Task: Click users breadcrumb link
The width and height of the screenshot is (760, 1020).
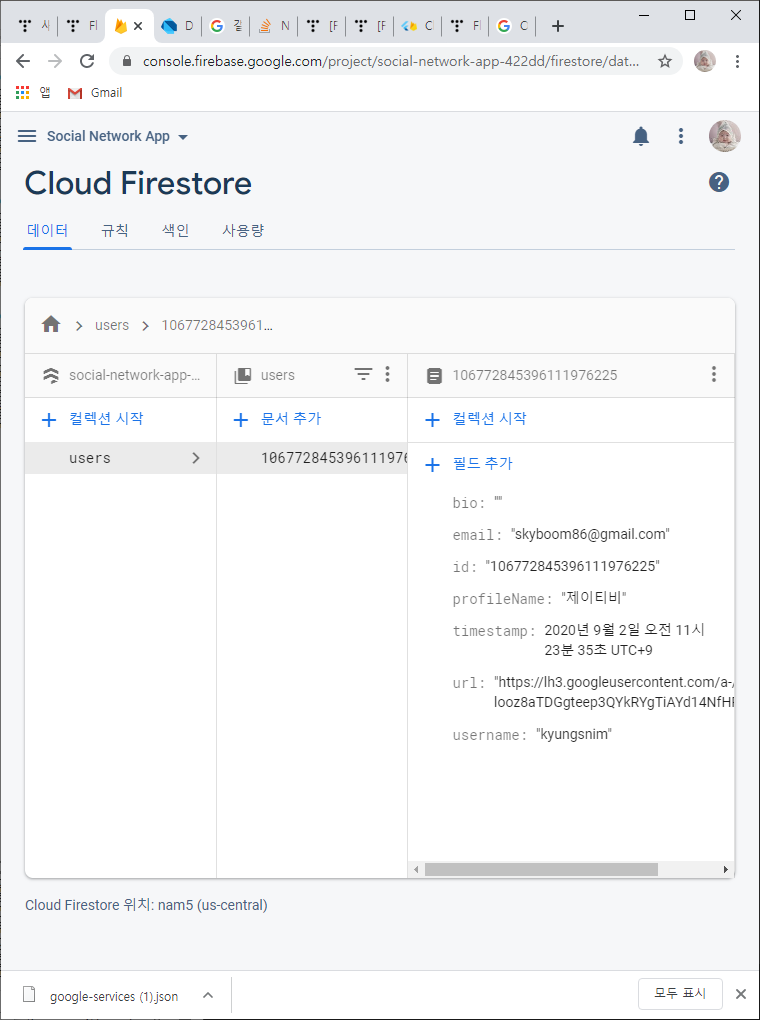Action: [x=112, y=325]
